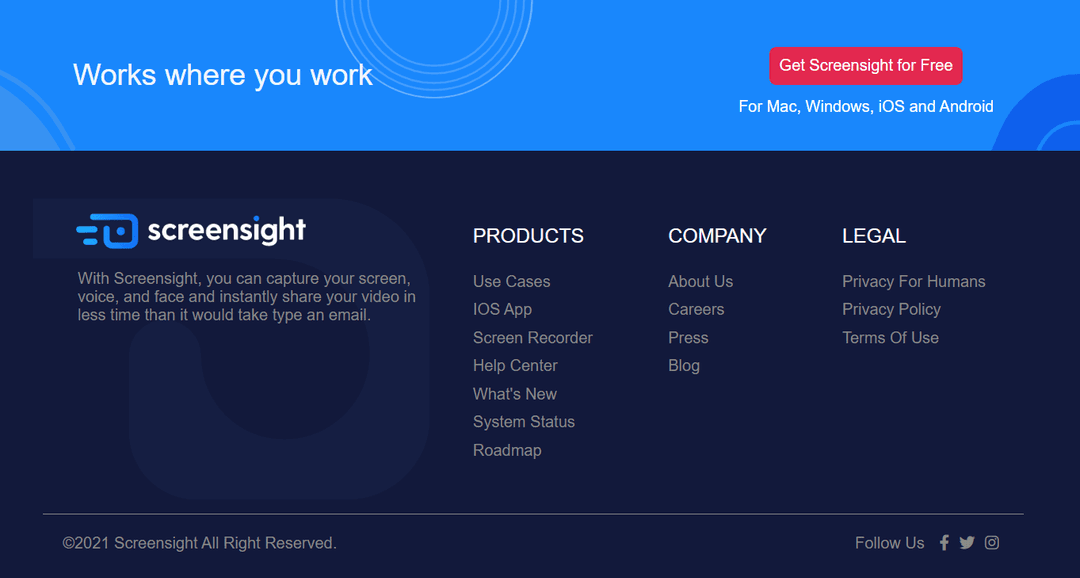Viewport: 1080px width, 578px height.
Task: Visit the Help Center link
Action: click(x=515, y=366)
